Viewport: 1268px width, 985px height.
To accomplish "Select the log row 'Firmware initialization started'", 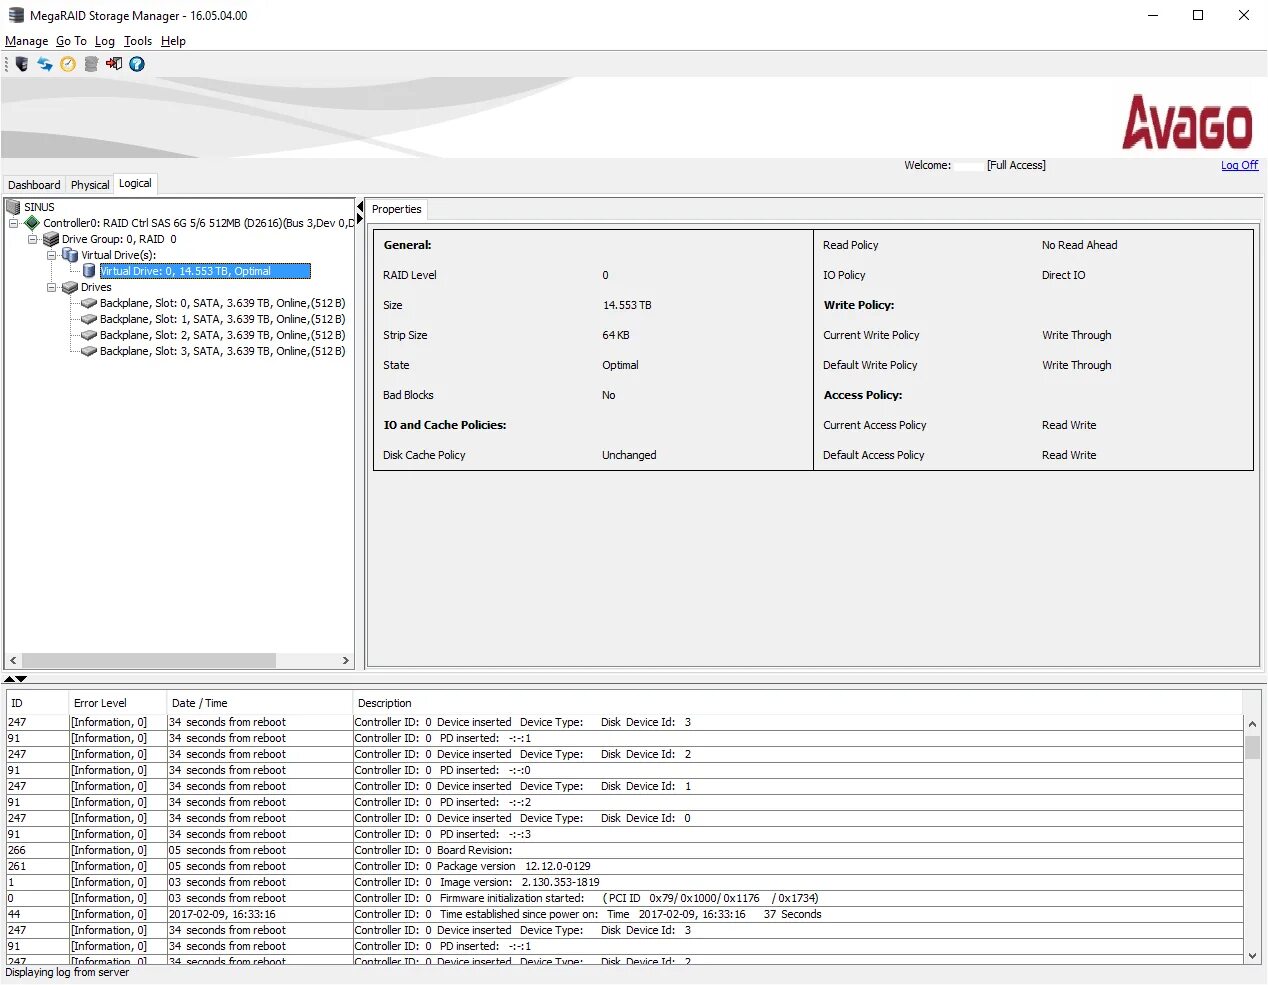I will coord(625,898).
